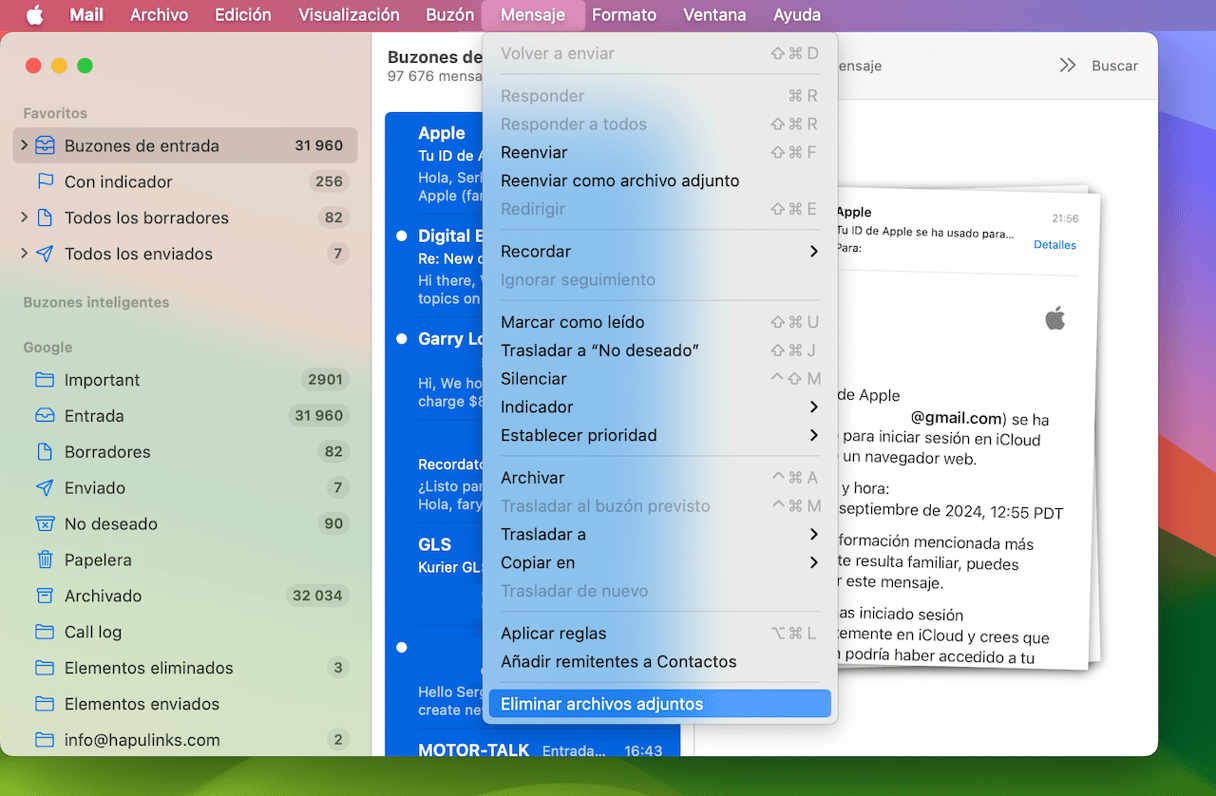The height and width of the screenshot is (796, 1216).
Task: Choose Reenviar como archivo adjunto
Action: (660, 181)
